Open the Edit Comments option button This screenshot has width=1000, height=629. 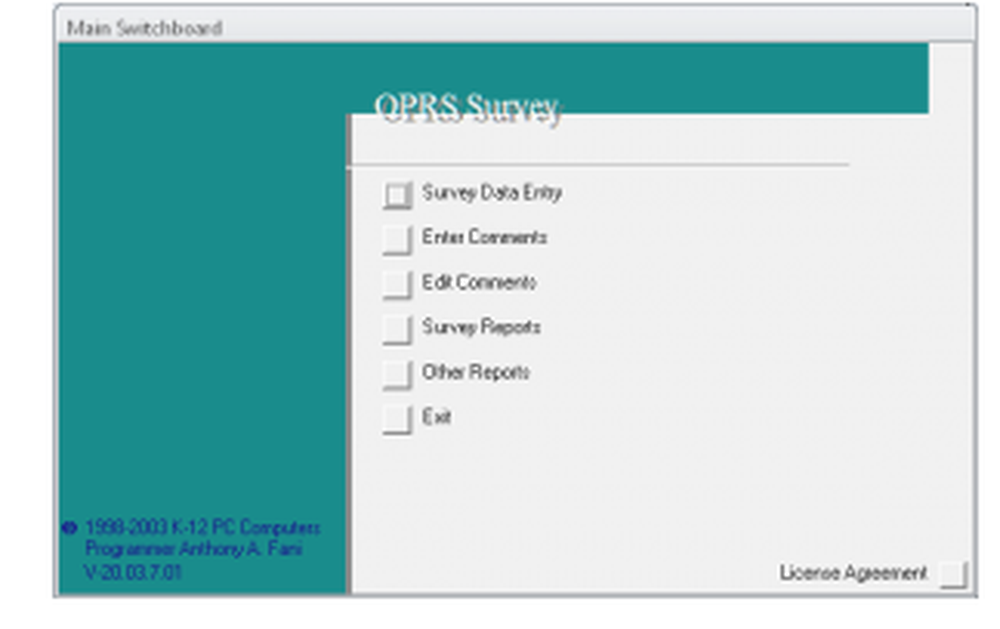click(397, 285)
